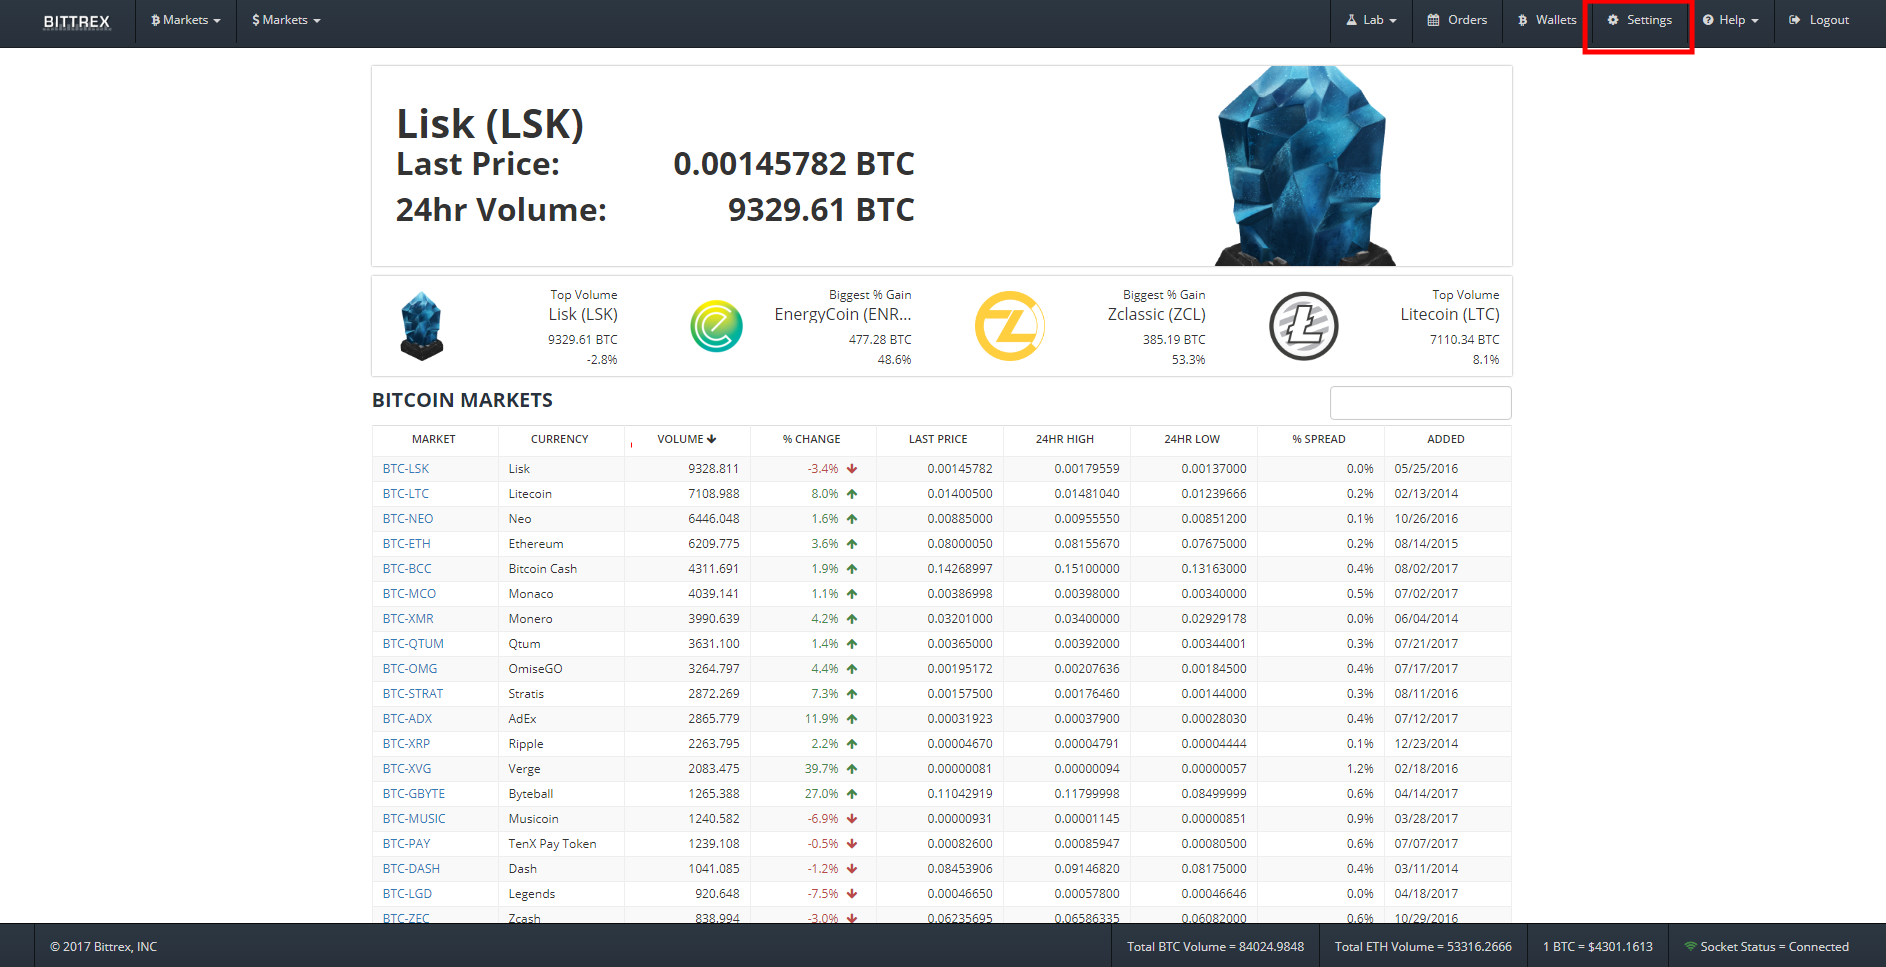The height and width of the screenshot is (967, 1886).
Task: Click the Lisk crystal icon under Top Volume
Action: (422, 326)
